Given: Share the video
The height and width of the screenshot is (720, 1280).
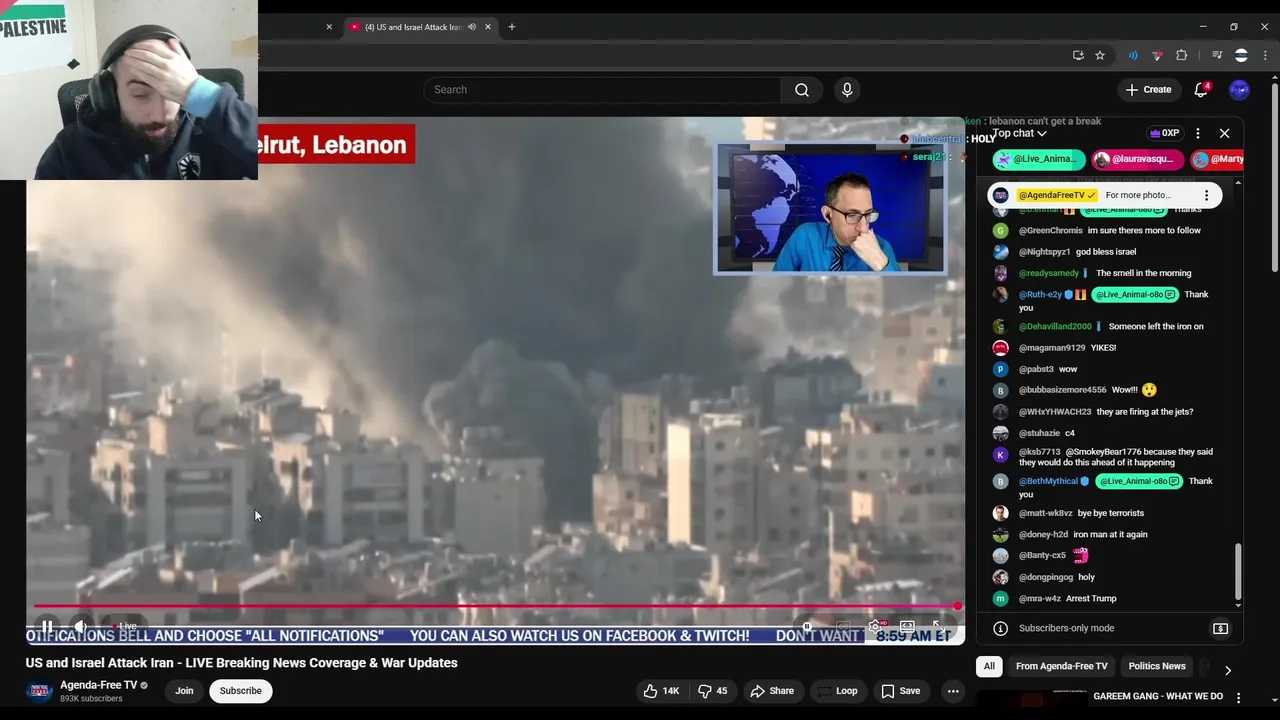Looking at the screenshot, I should [772, 691].
